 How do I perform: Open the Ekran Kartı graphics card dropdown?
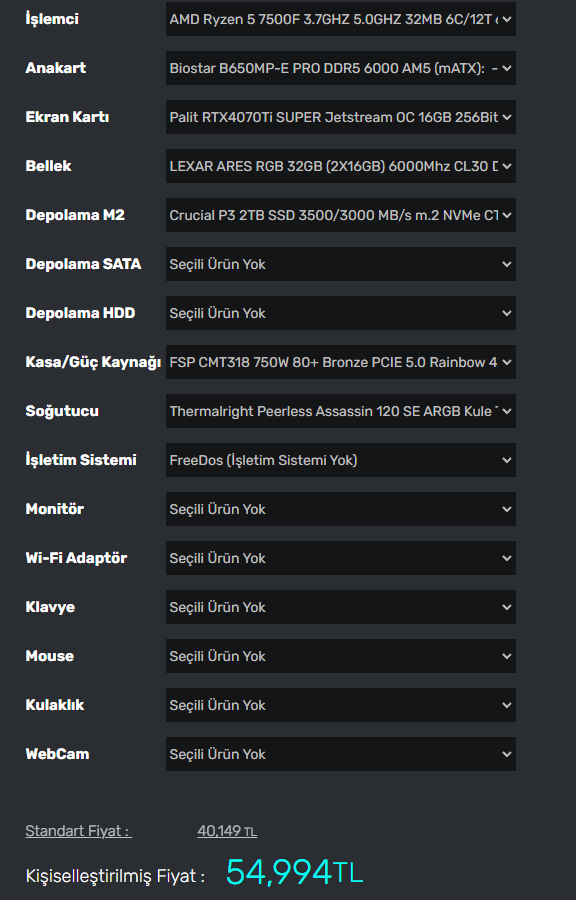[x=341, y=117]
